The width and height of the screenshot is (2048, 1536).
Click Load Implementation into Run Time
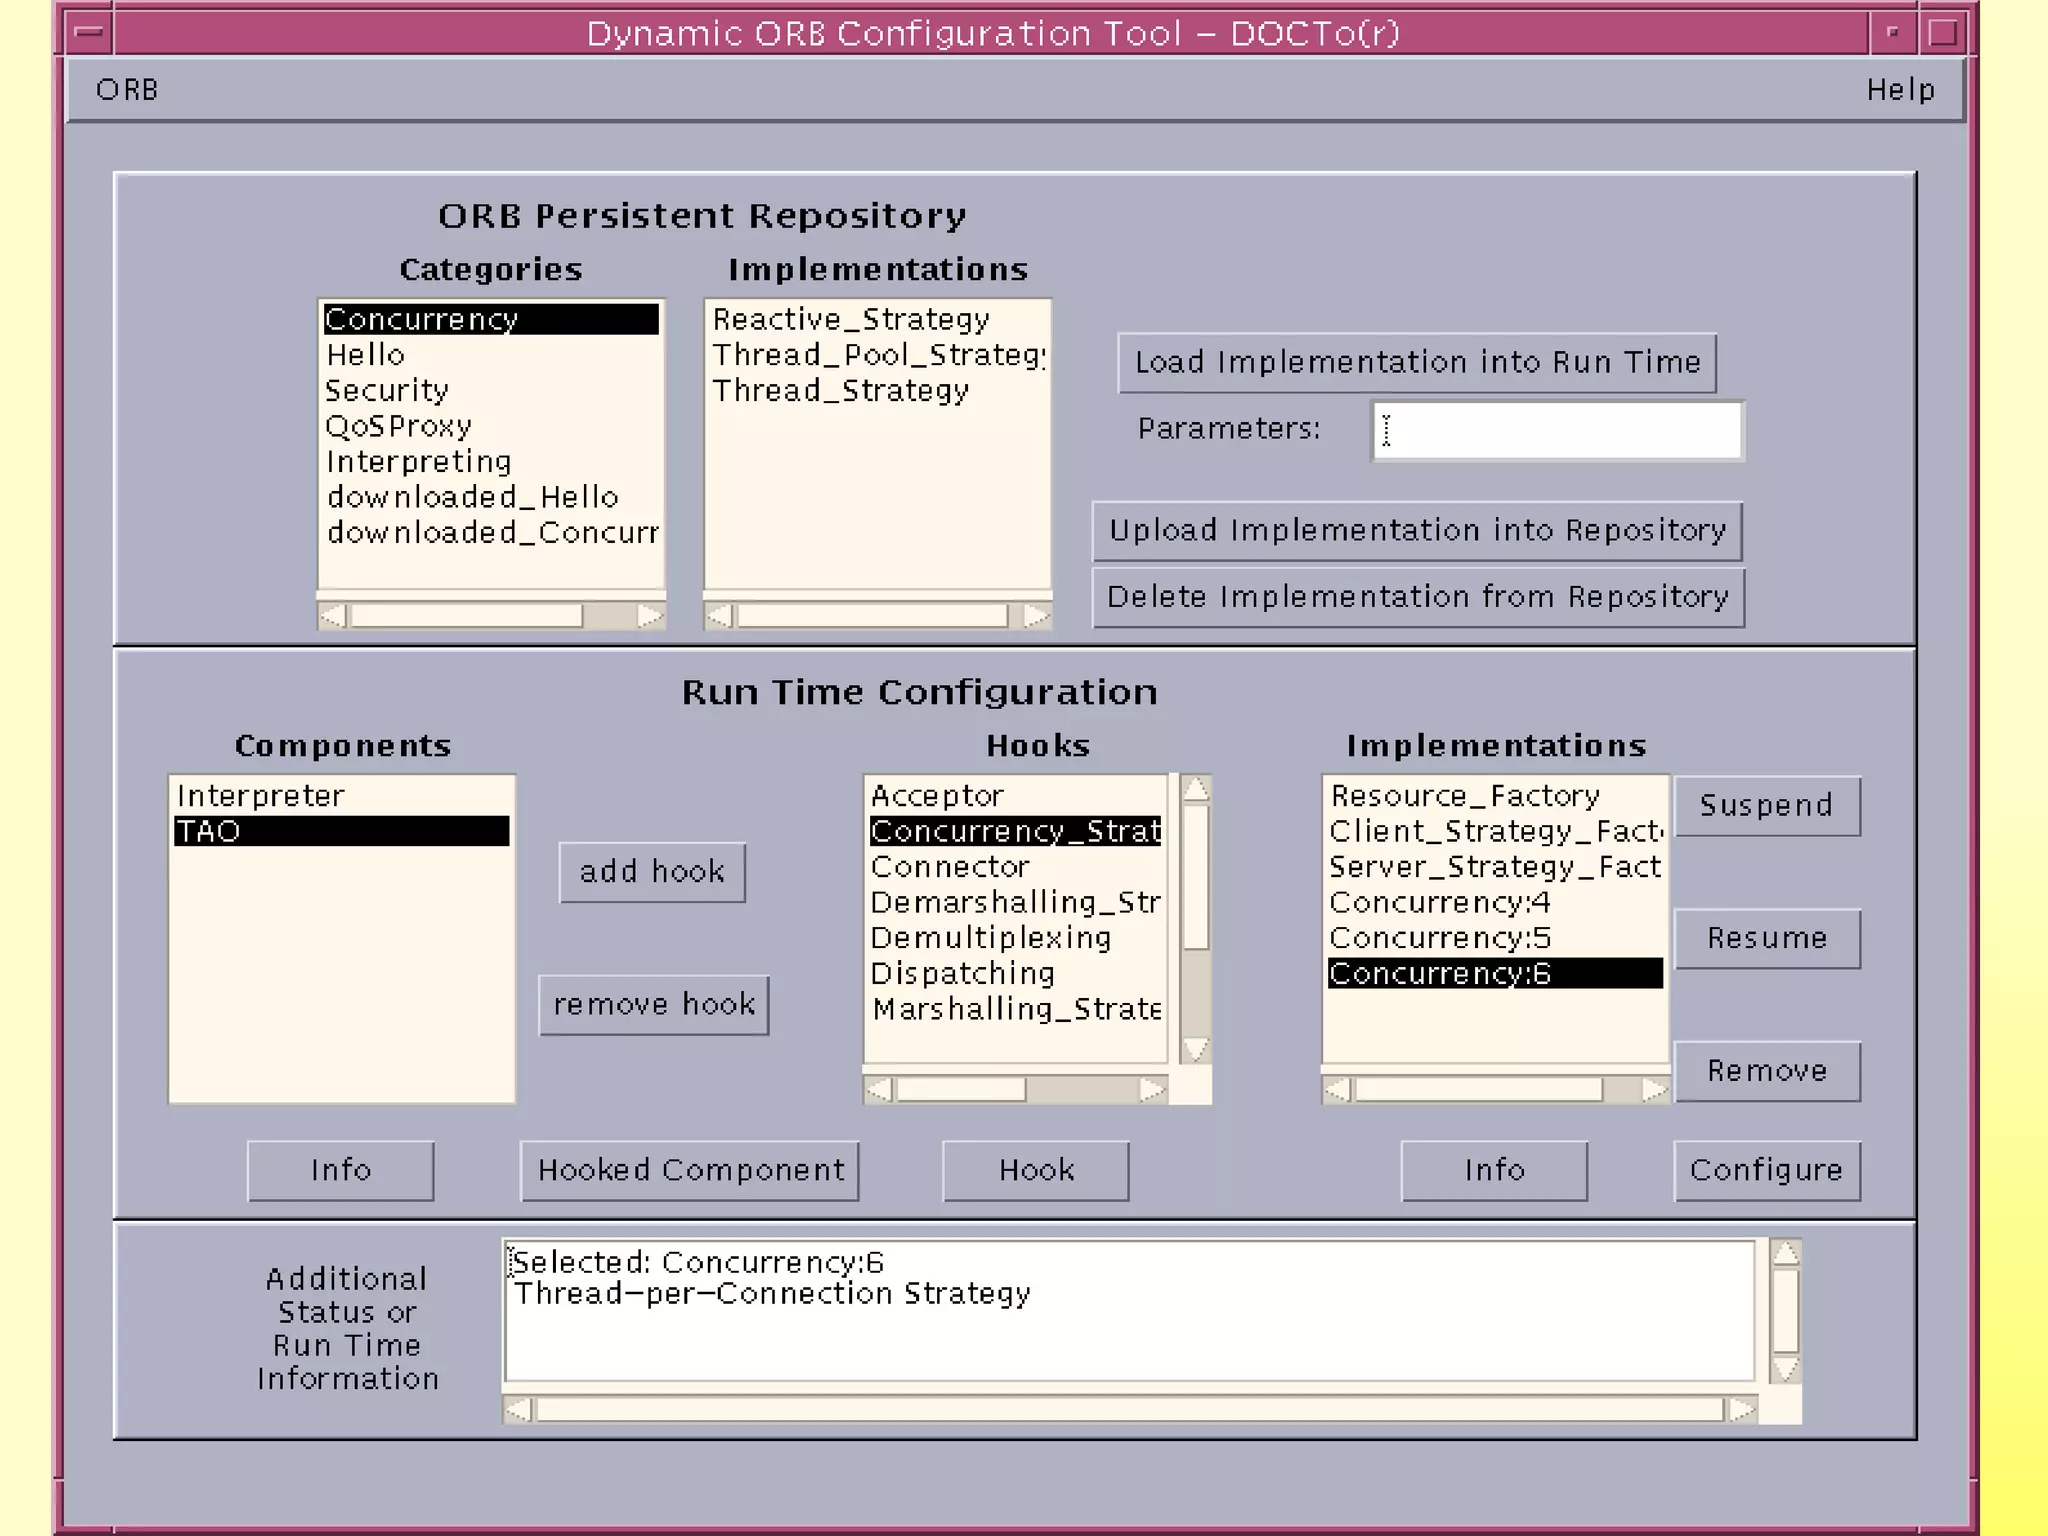click(1417, 362)
